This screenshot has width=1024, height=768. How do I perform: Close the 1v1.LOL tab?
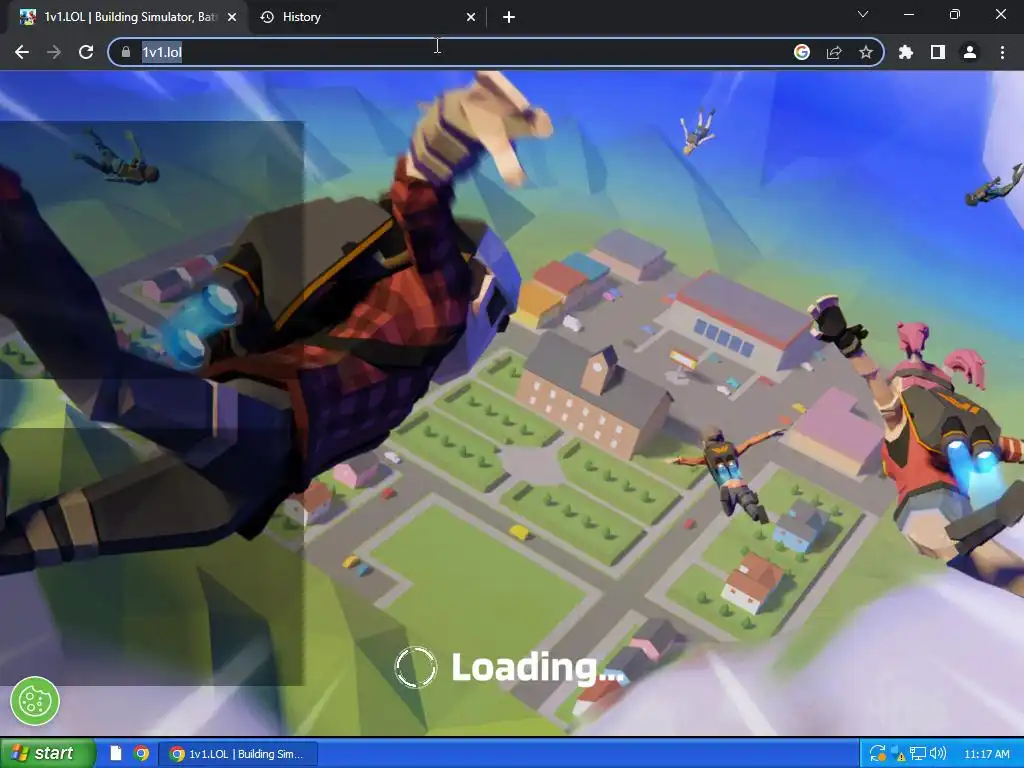[x=232, y=18]
